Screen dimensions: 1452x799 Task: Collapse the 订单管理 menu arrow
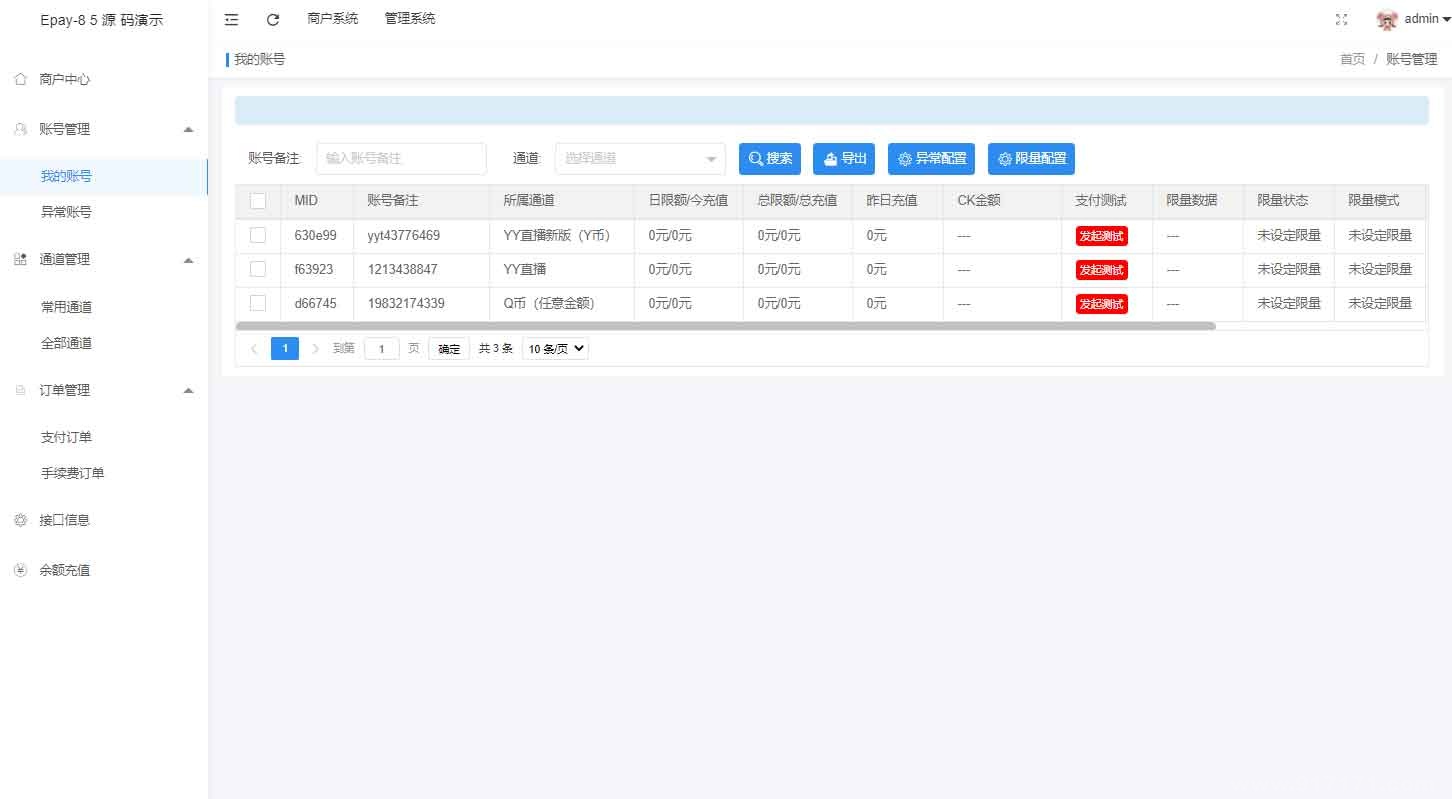click(188, 390)
